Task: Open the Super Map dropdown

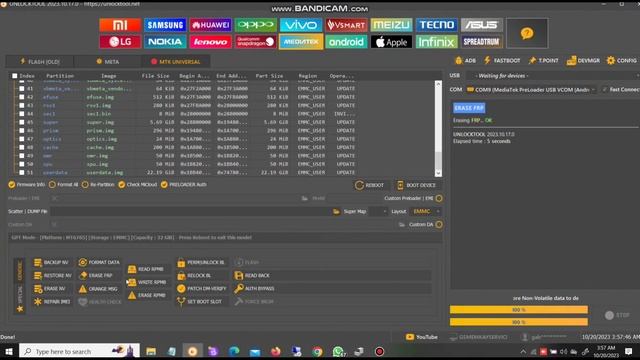Action: (x=378, y=211)
